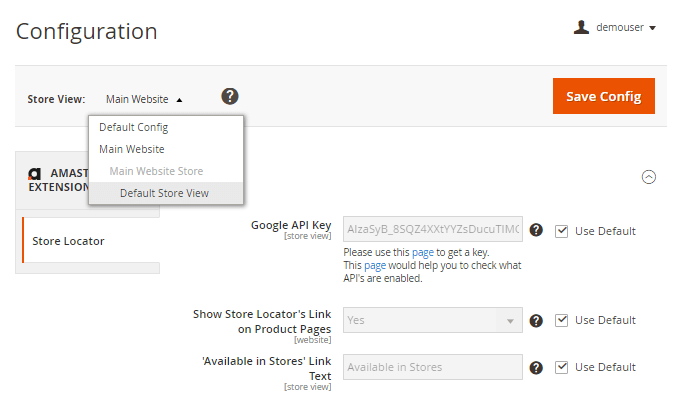Image resolution: width=685 pixels, height=400 pixels.
Task: Toggle Use Default for 'Available in Stores' Link Text
Action: (562, 367)
